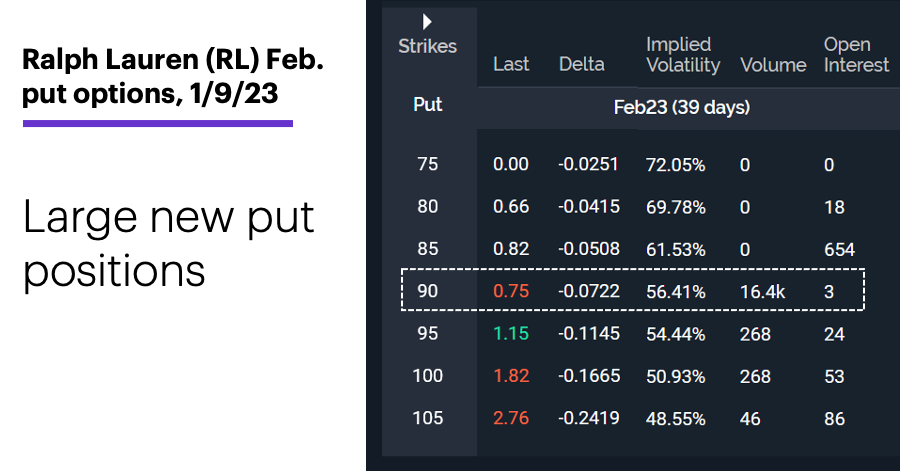Select the 90 strike row
This screenshot has height=471, width=900.
[633, 290]
